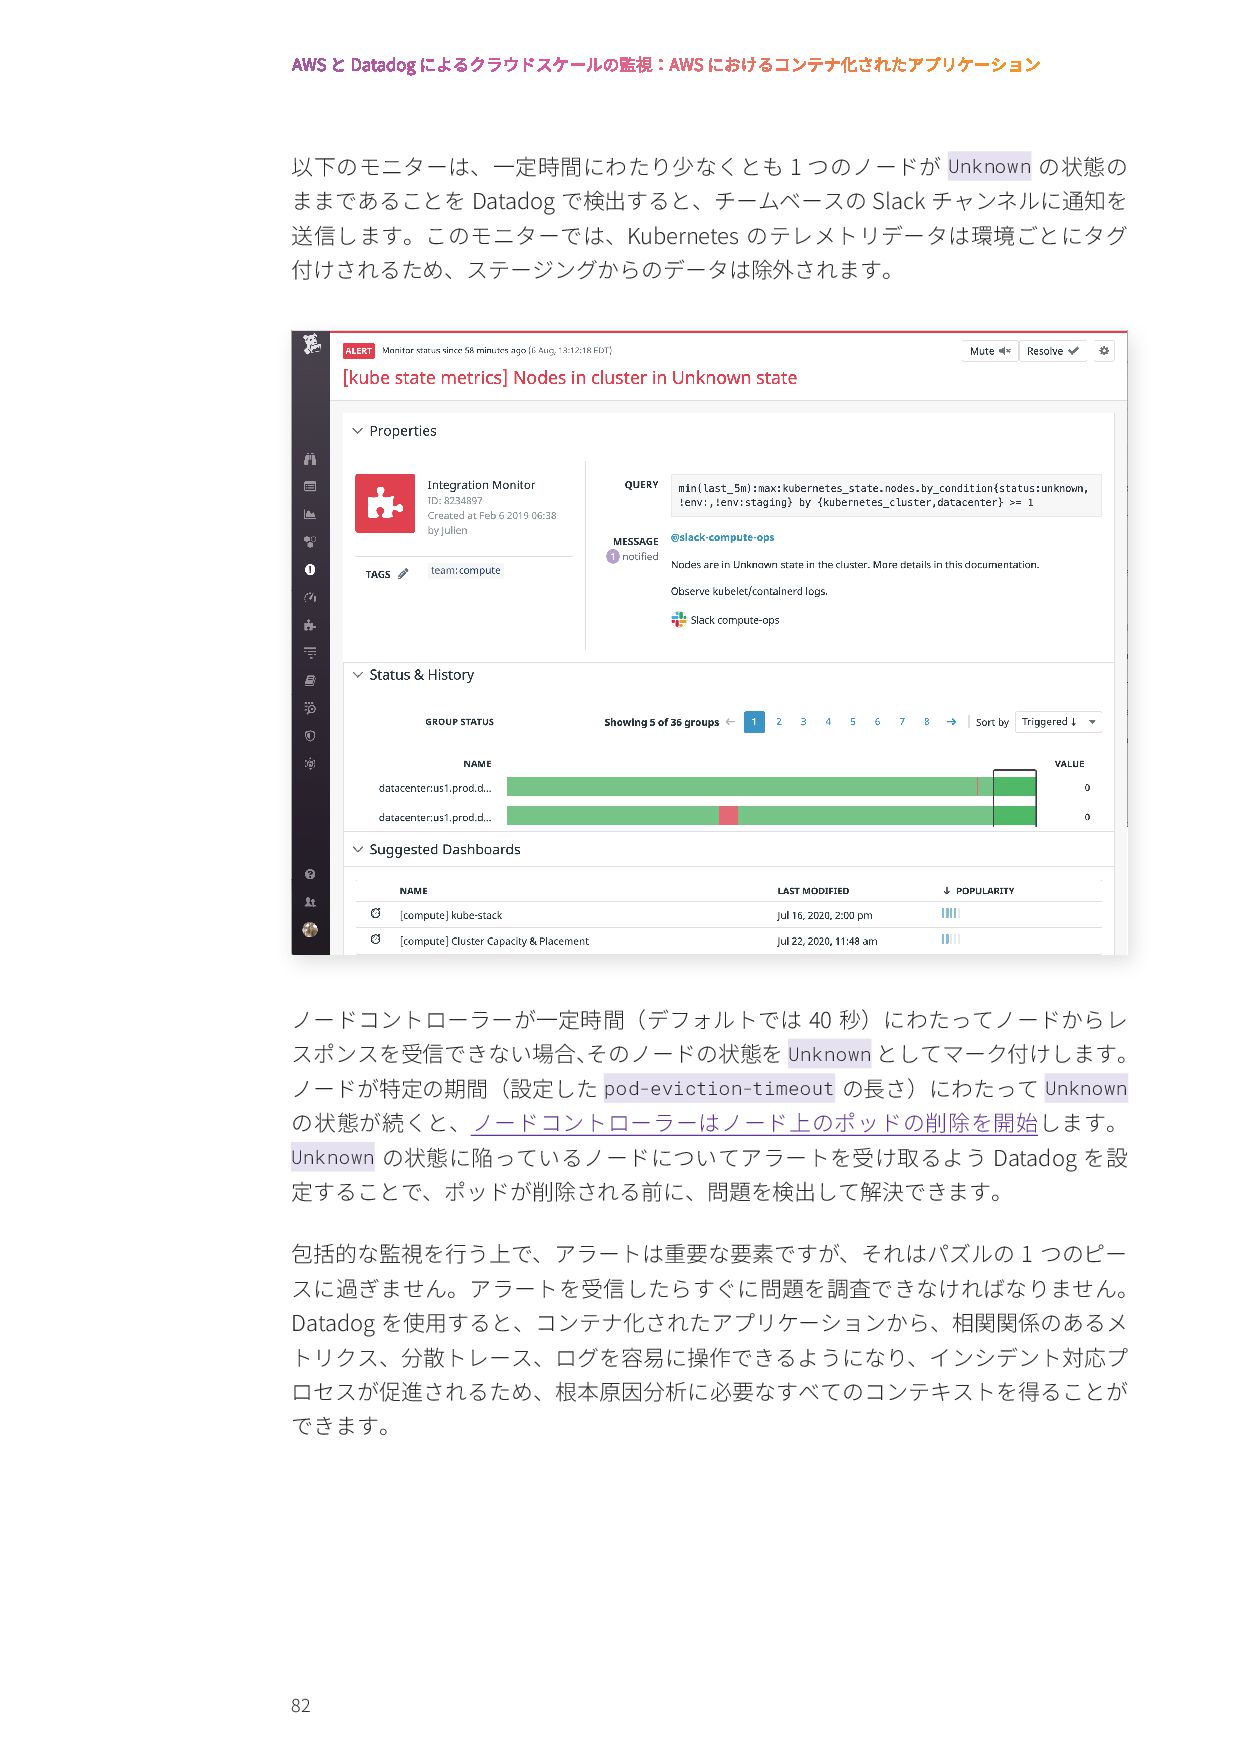Open the Dashboards area-chart sidebar icon
Screen dimensions: 1240x1754
[310, 514]
